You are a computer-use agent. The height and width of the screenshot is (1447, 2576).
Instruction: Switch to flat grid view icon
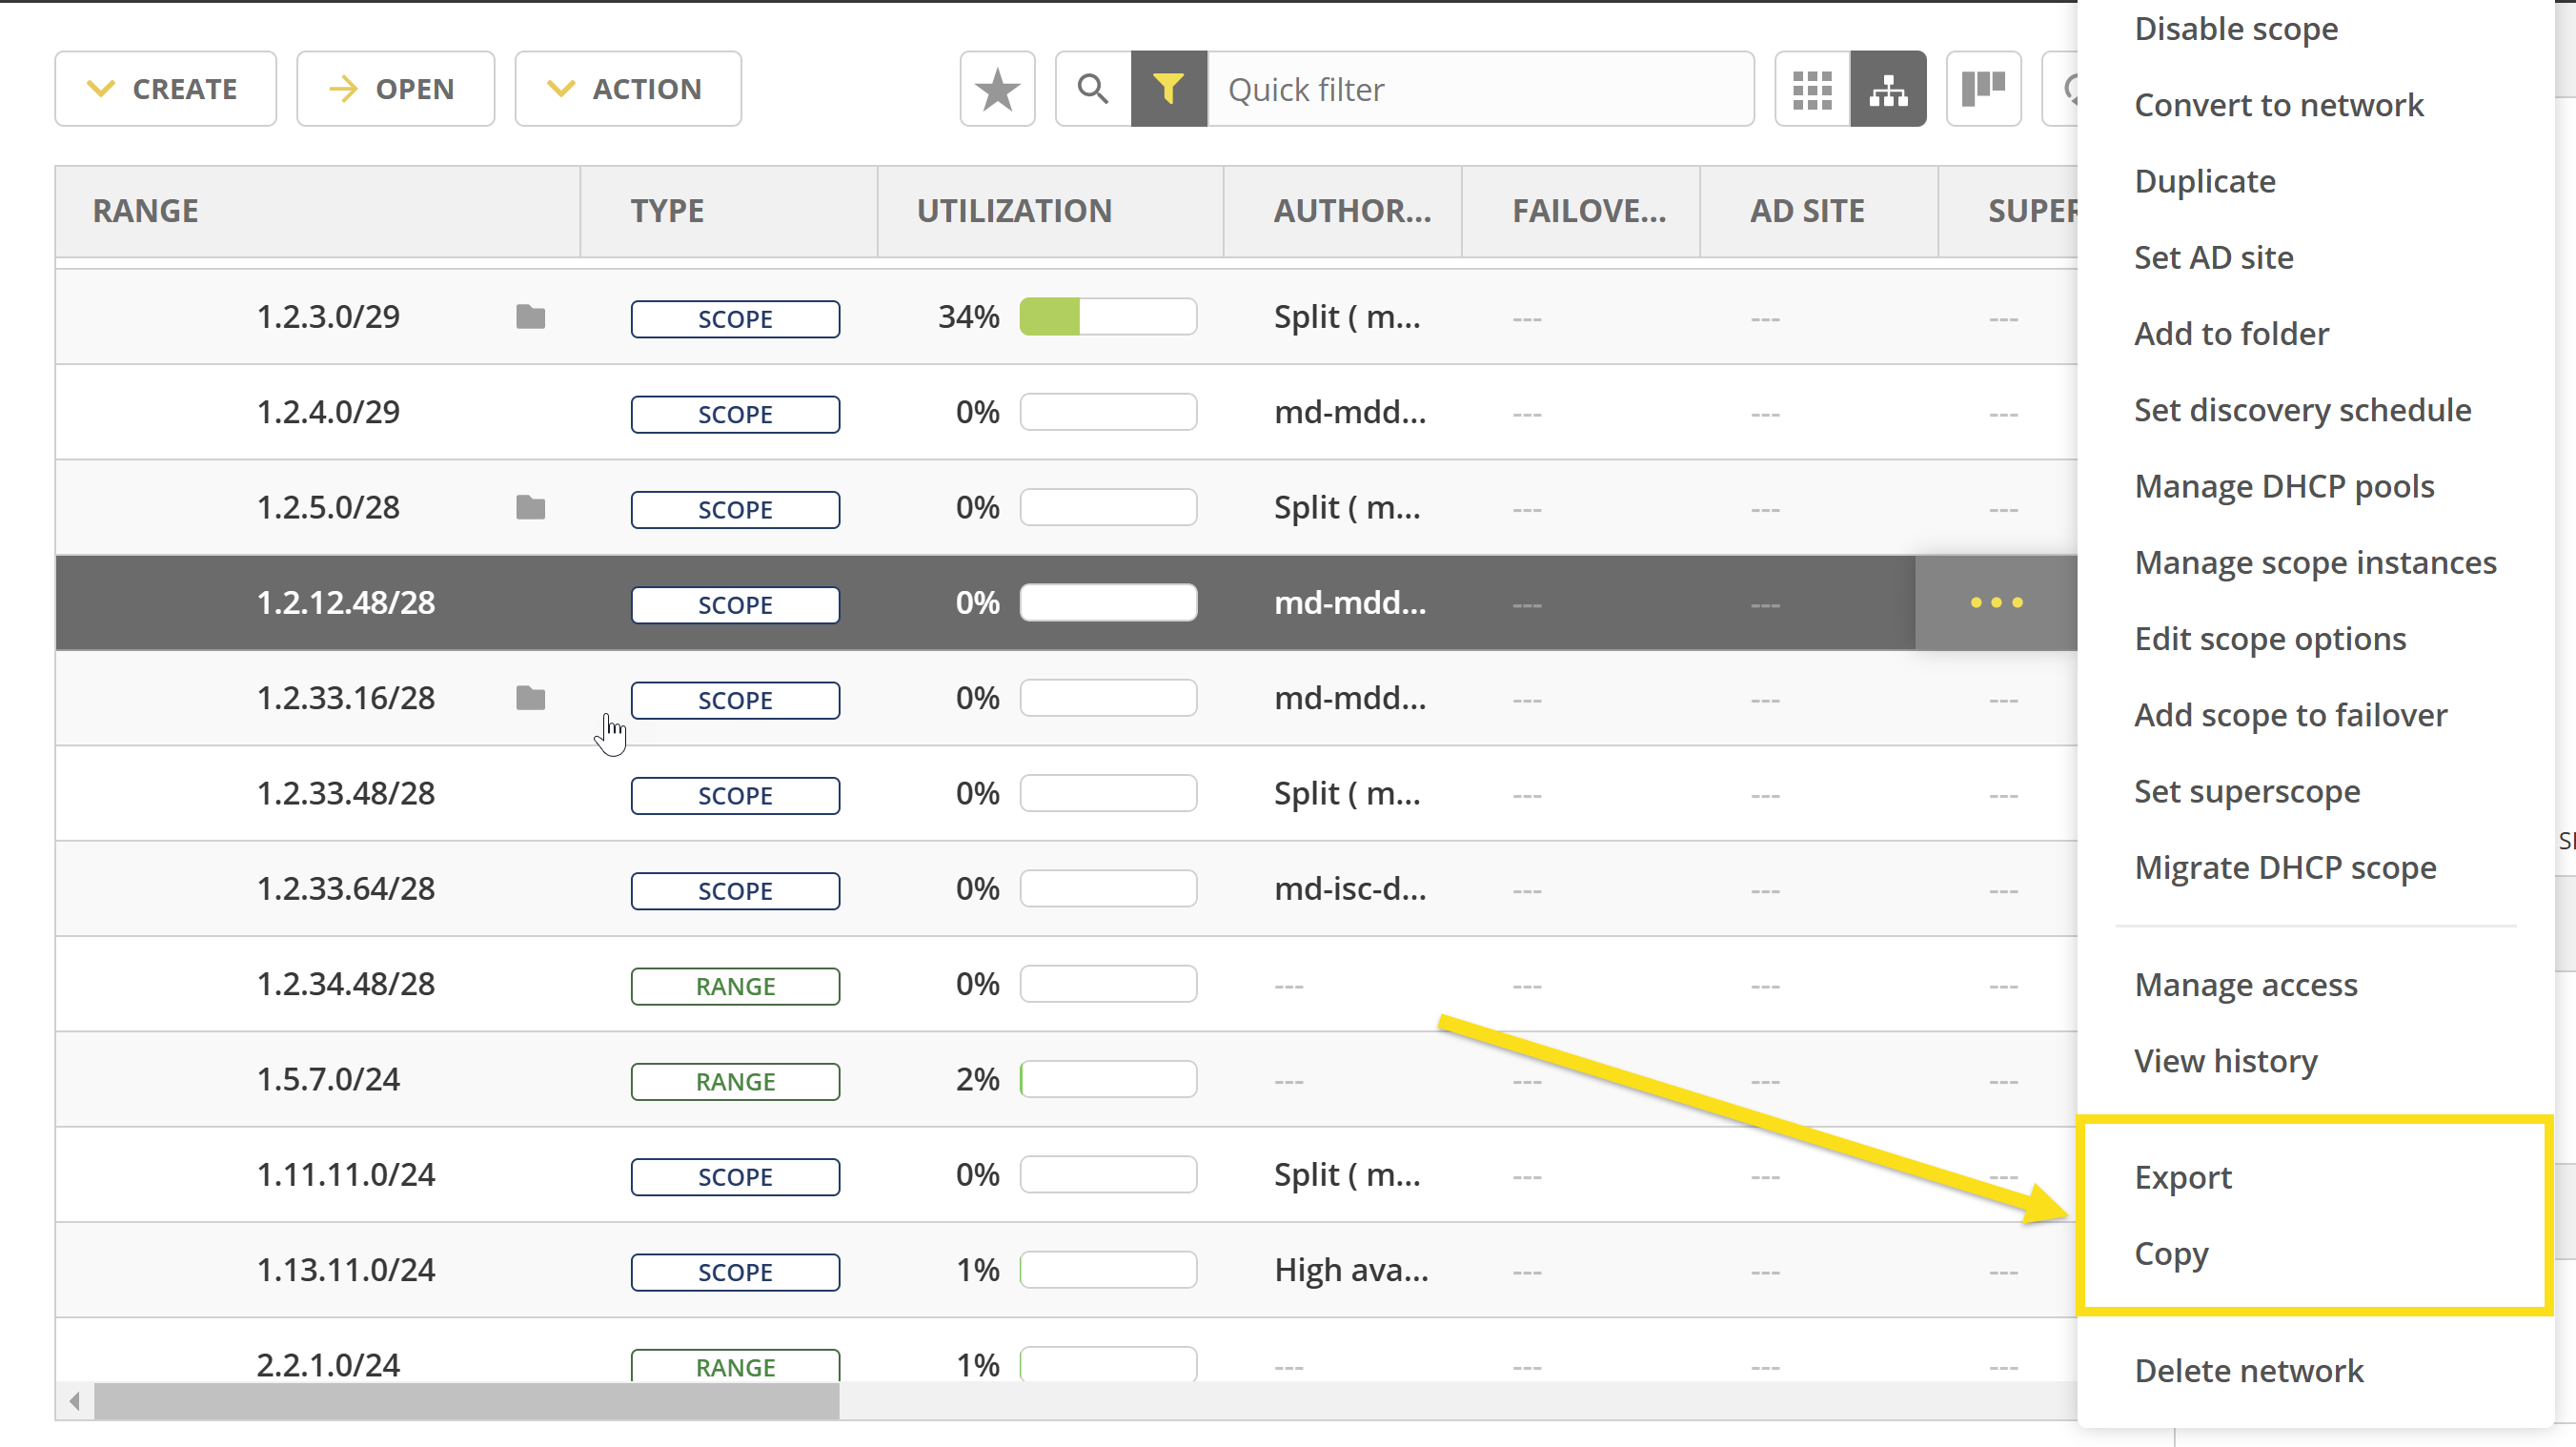1812,89
